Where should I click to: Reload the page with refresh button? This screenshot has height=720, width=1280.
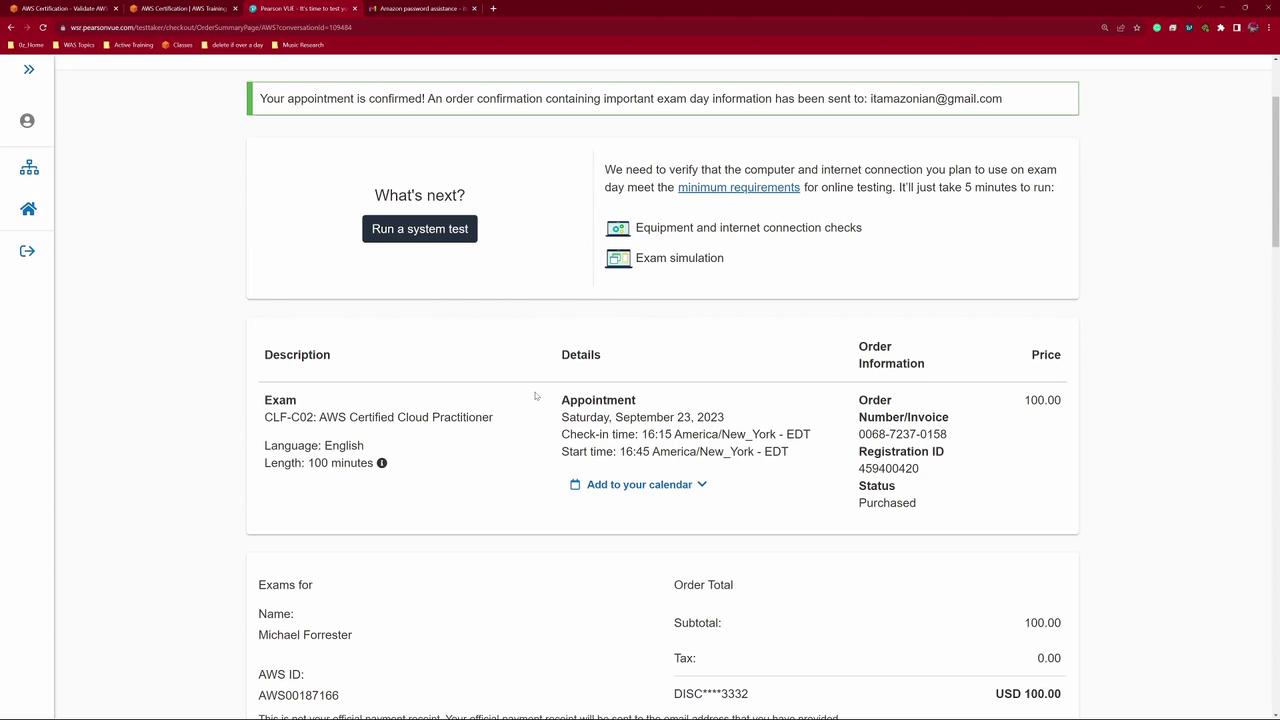43,28
